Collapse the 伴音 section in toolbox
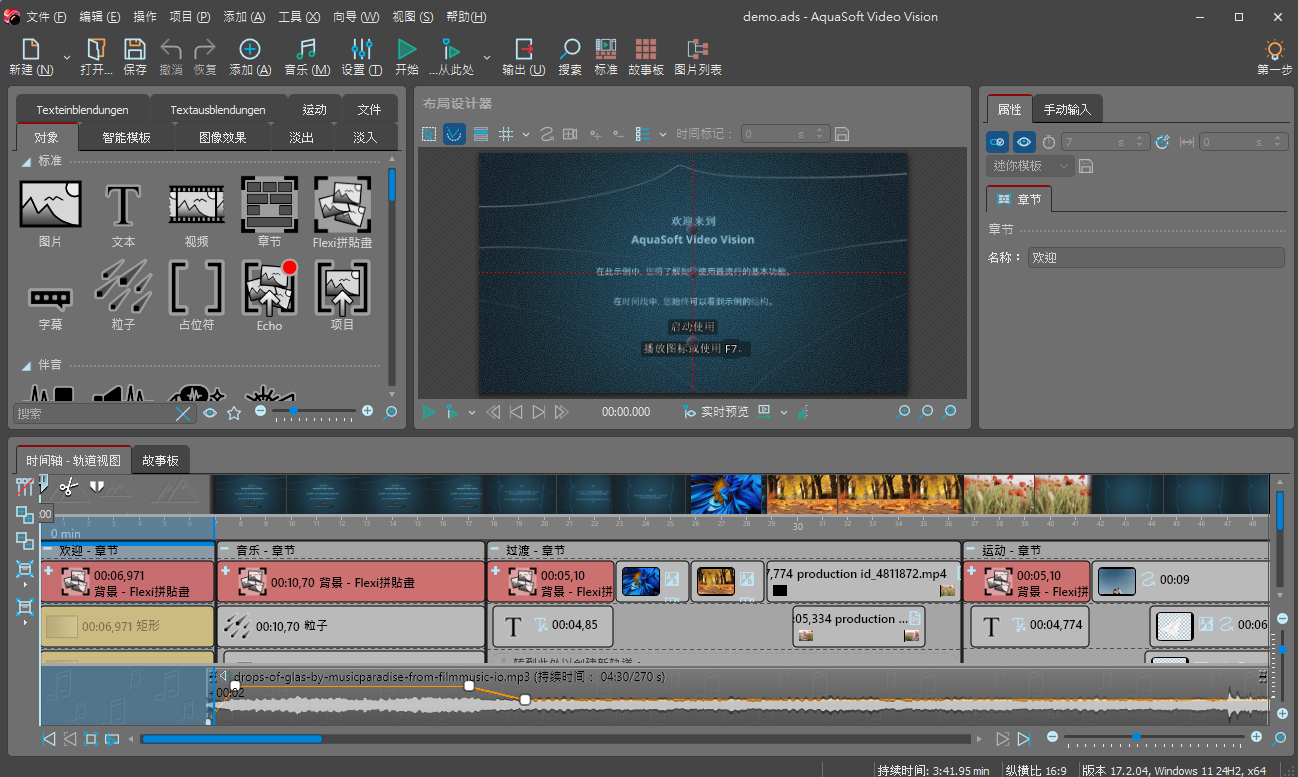Image resolution: width=1298 pixels, height=777 pixels. click(x=27, y=365)
